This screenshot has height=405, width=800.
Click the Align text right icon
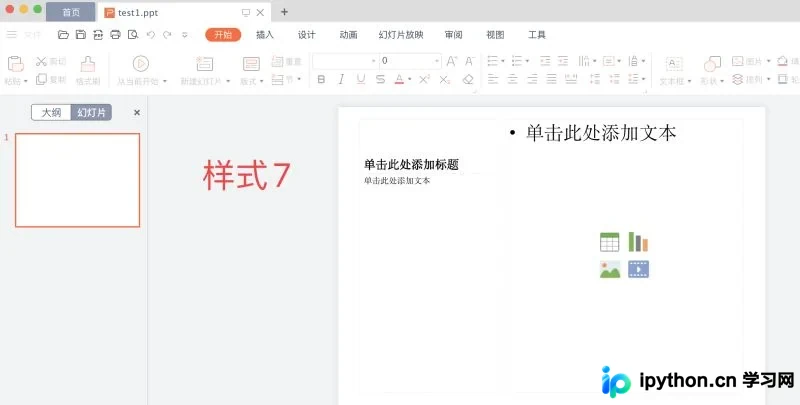(x=532, y=79)
